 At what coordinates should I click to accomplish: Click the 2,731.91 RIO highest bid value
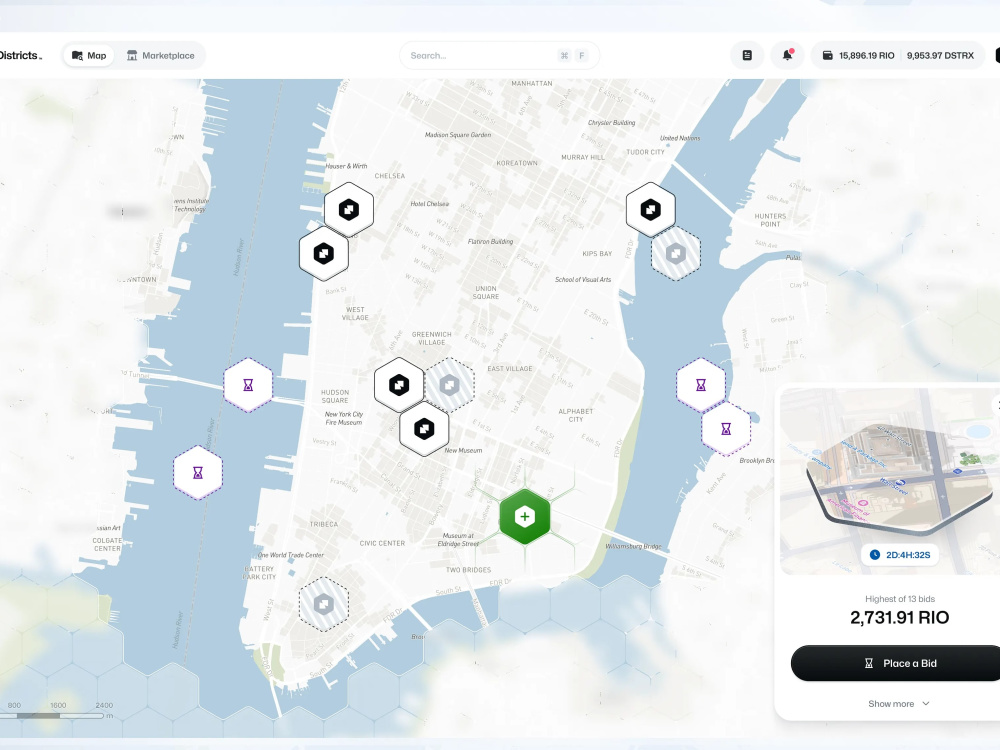point(899,617)
